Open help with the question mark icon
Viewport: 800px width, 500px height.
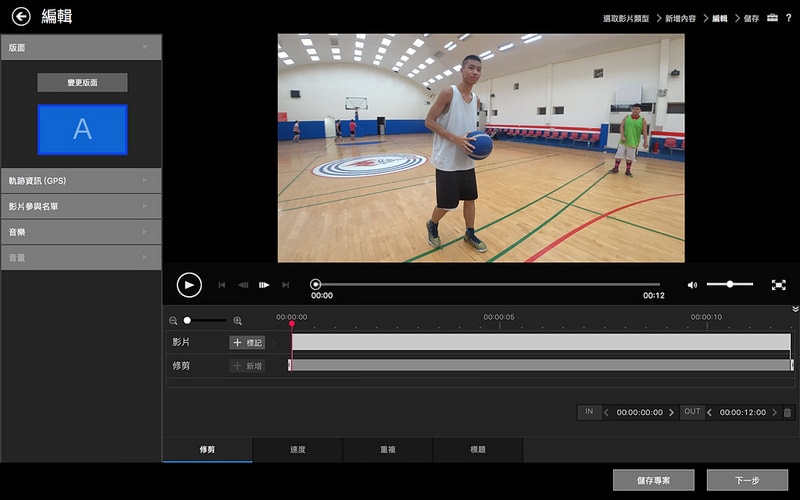point(789,18)
